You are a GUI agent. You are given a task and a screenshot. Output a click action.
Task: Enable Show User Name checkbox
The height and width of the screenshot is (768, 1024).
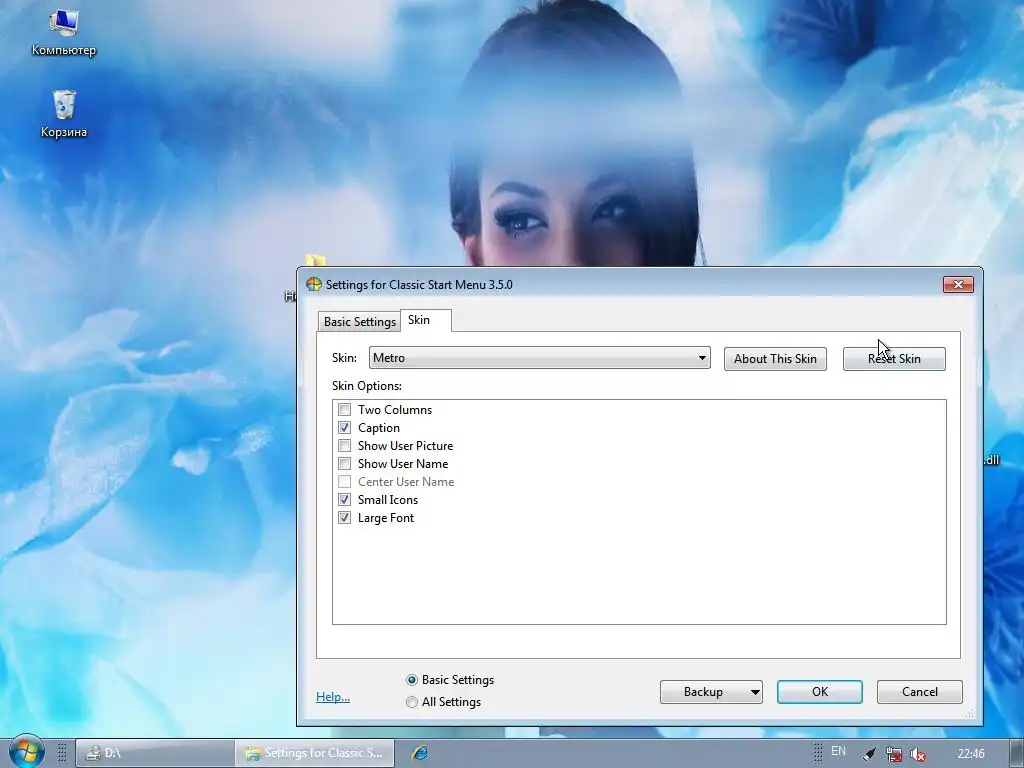click(x=344, y=464)
